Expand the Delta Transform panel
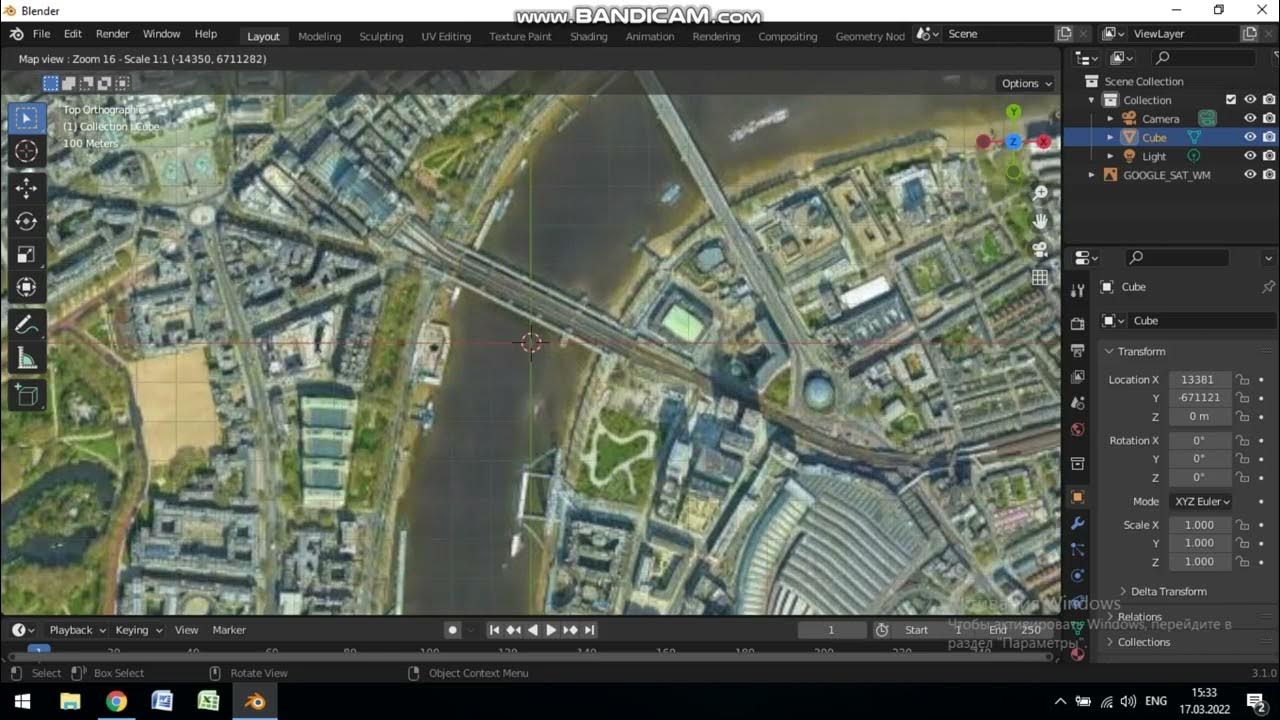Image resolution: width=1280 pixels, height=720 pixels. click(1168, 592)
